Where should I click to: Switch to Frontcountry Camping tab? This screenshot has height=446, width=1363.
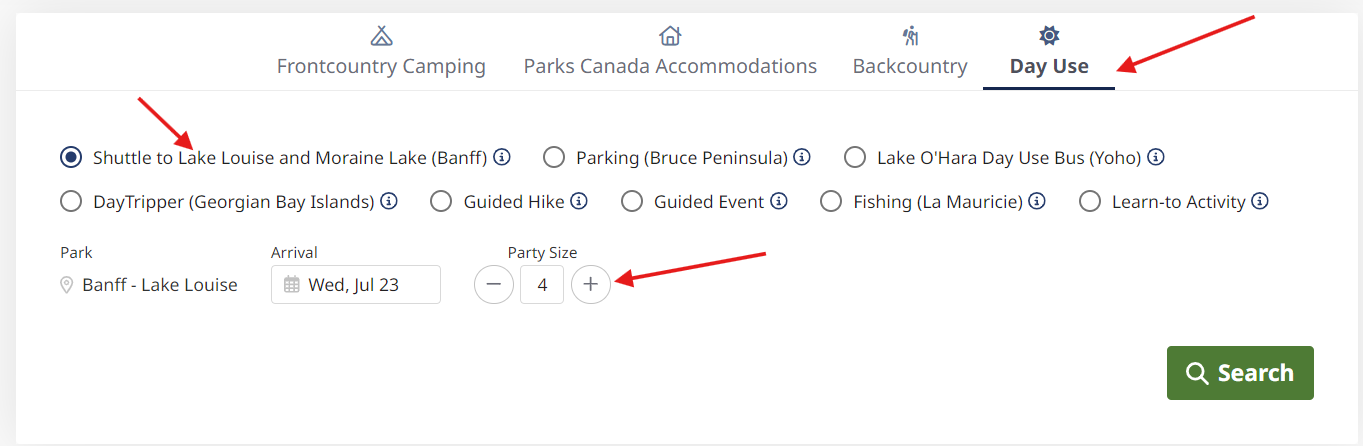tap(381, 53)
